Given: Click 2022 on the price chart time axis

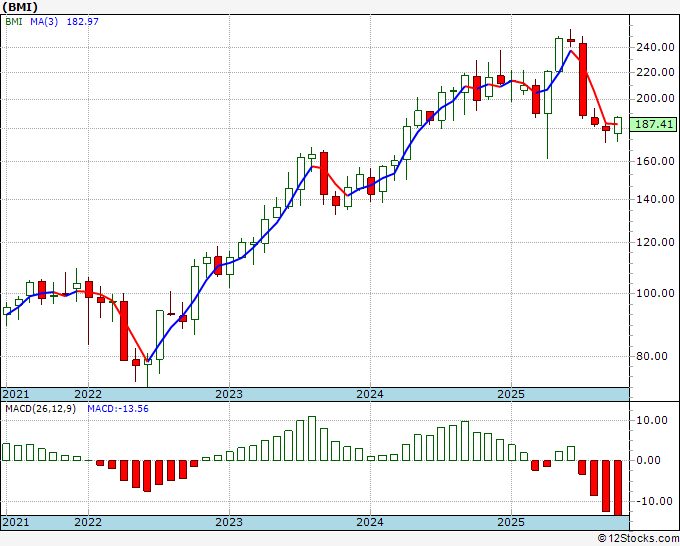Looking at the screenshot, I should [x=88, y=394].
